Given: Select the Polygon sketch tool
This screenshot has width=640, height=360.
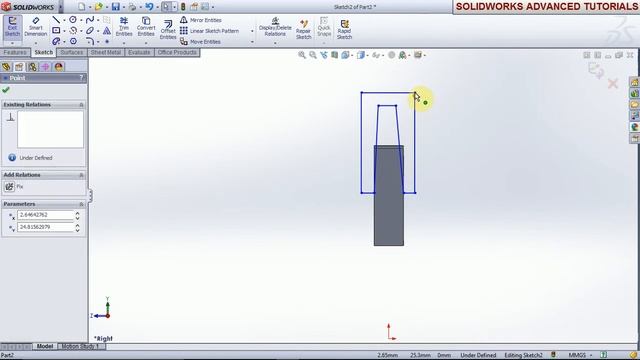Looking at the screenshot, I should tap(73, 41).
